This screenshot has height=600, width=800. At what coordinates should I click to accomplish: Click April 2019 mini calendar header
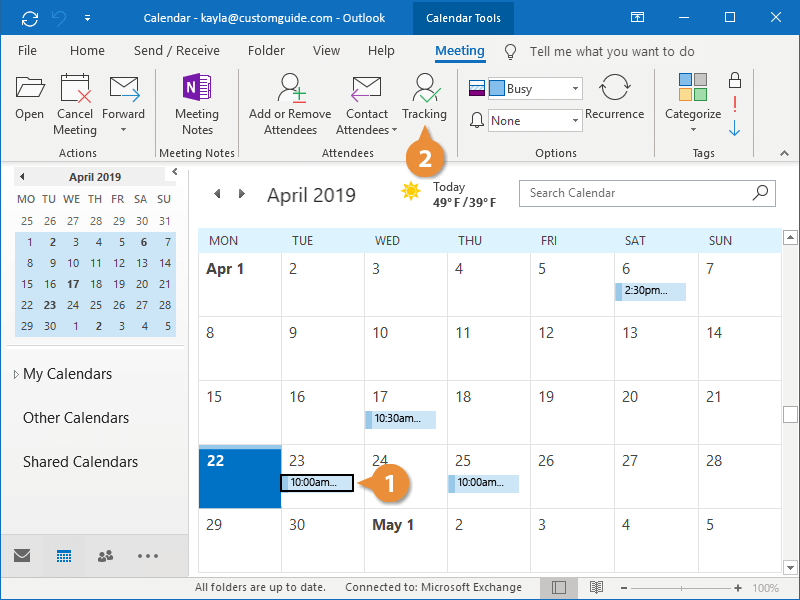coord(95,177)
